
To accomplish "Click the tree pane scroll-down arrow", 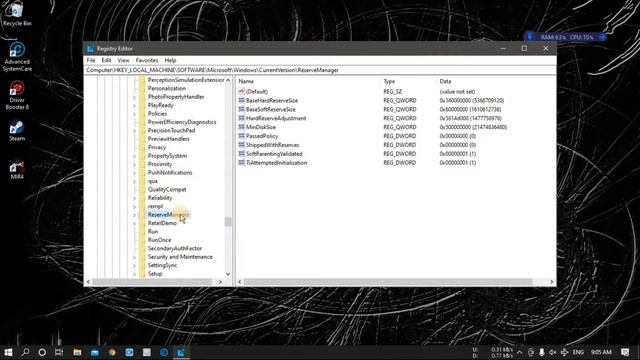I will tap(228, 274).
